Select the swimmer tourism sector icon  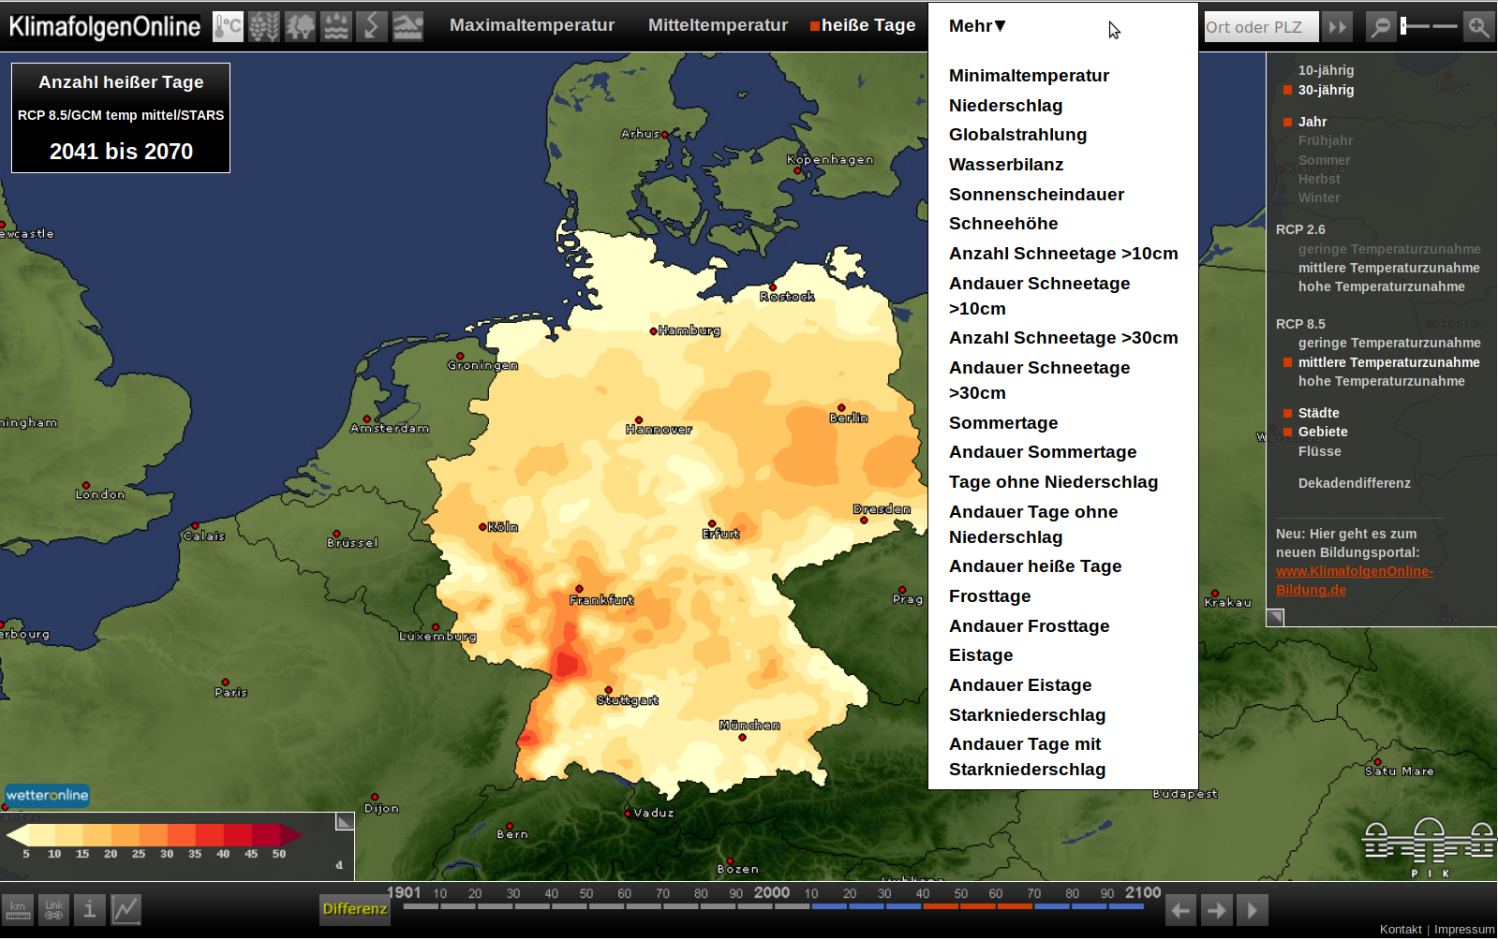[x=407, y=26]
